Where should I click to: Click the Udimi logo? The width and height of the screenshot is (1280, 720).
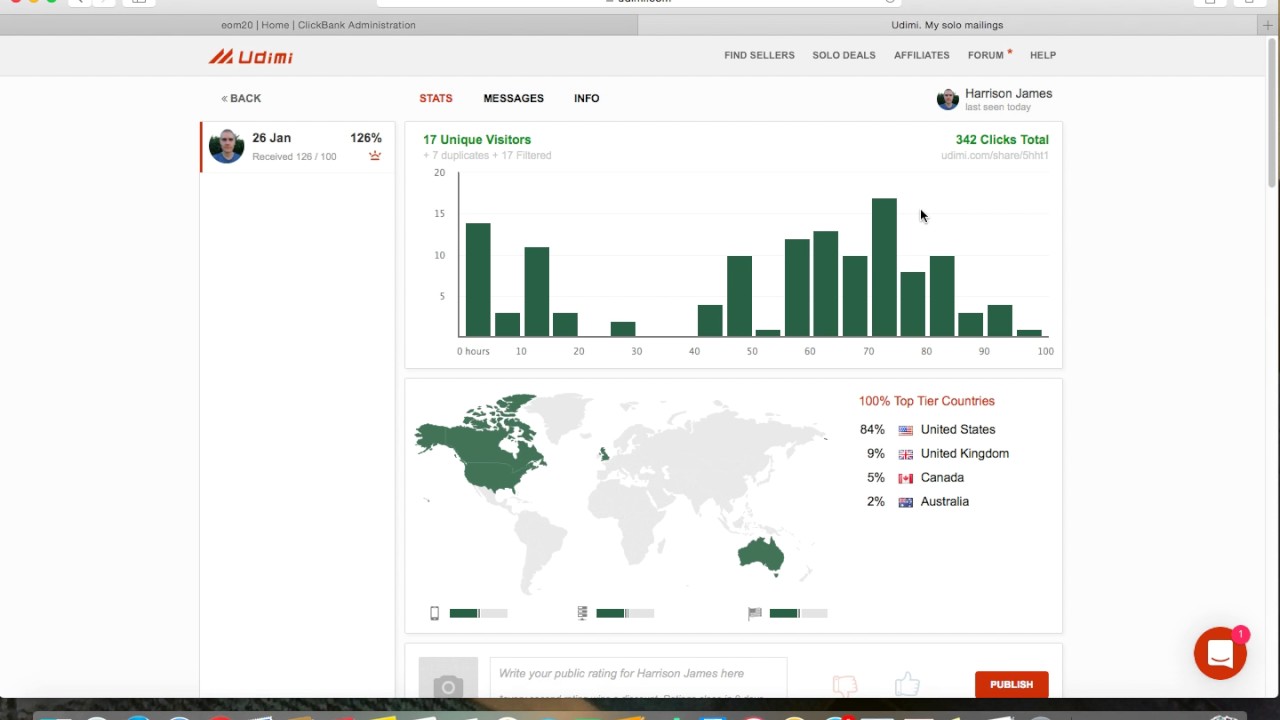(250, 56)
